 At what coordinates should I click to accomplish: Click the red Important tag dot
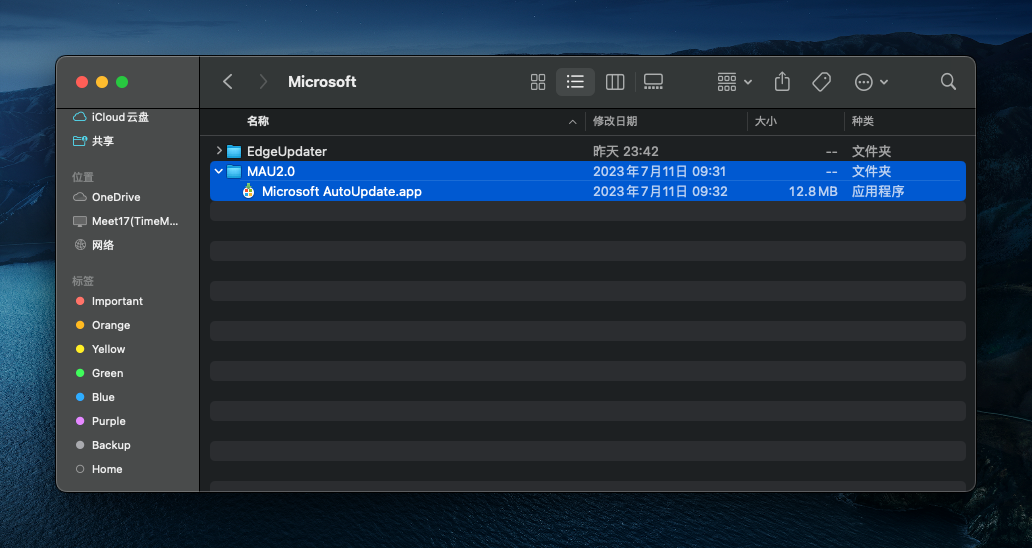click(80, 301)
